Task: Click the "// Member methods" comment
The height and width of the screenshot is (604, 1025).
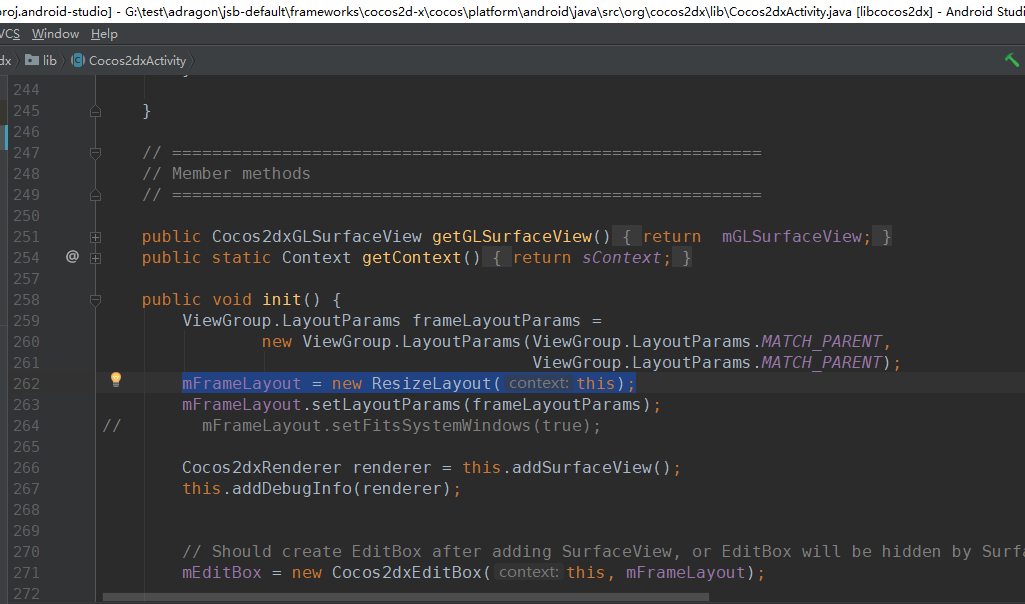Action: (226, 173)
